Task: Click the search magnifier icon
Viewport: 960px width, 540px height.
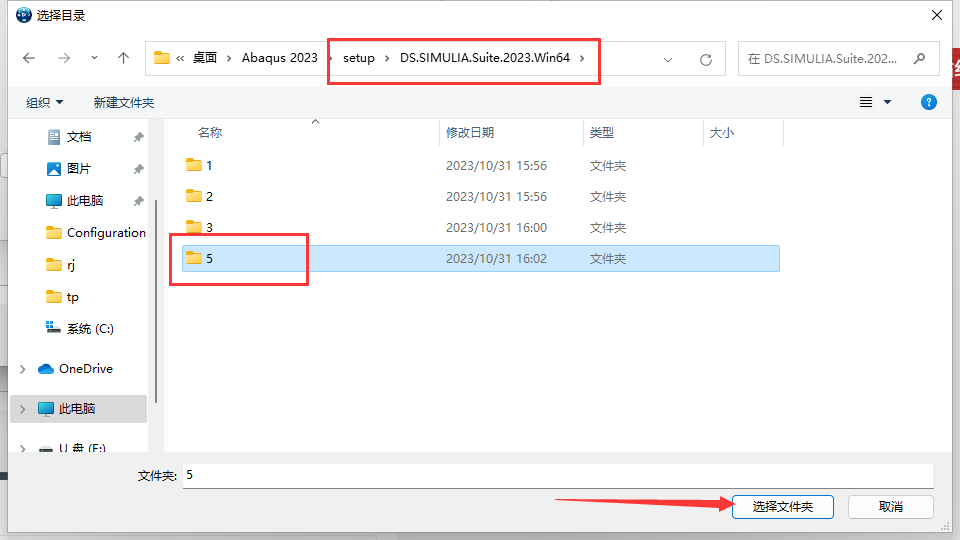Action: 920,59
